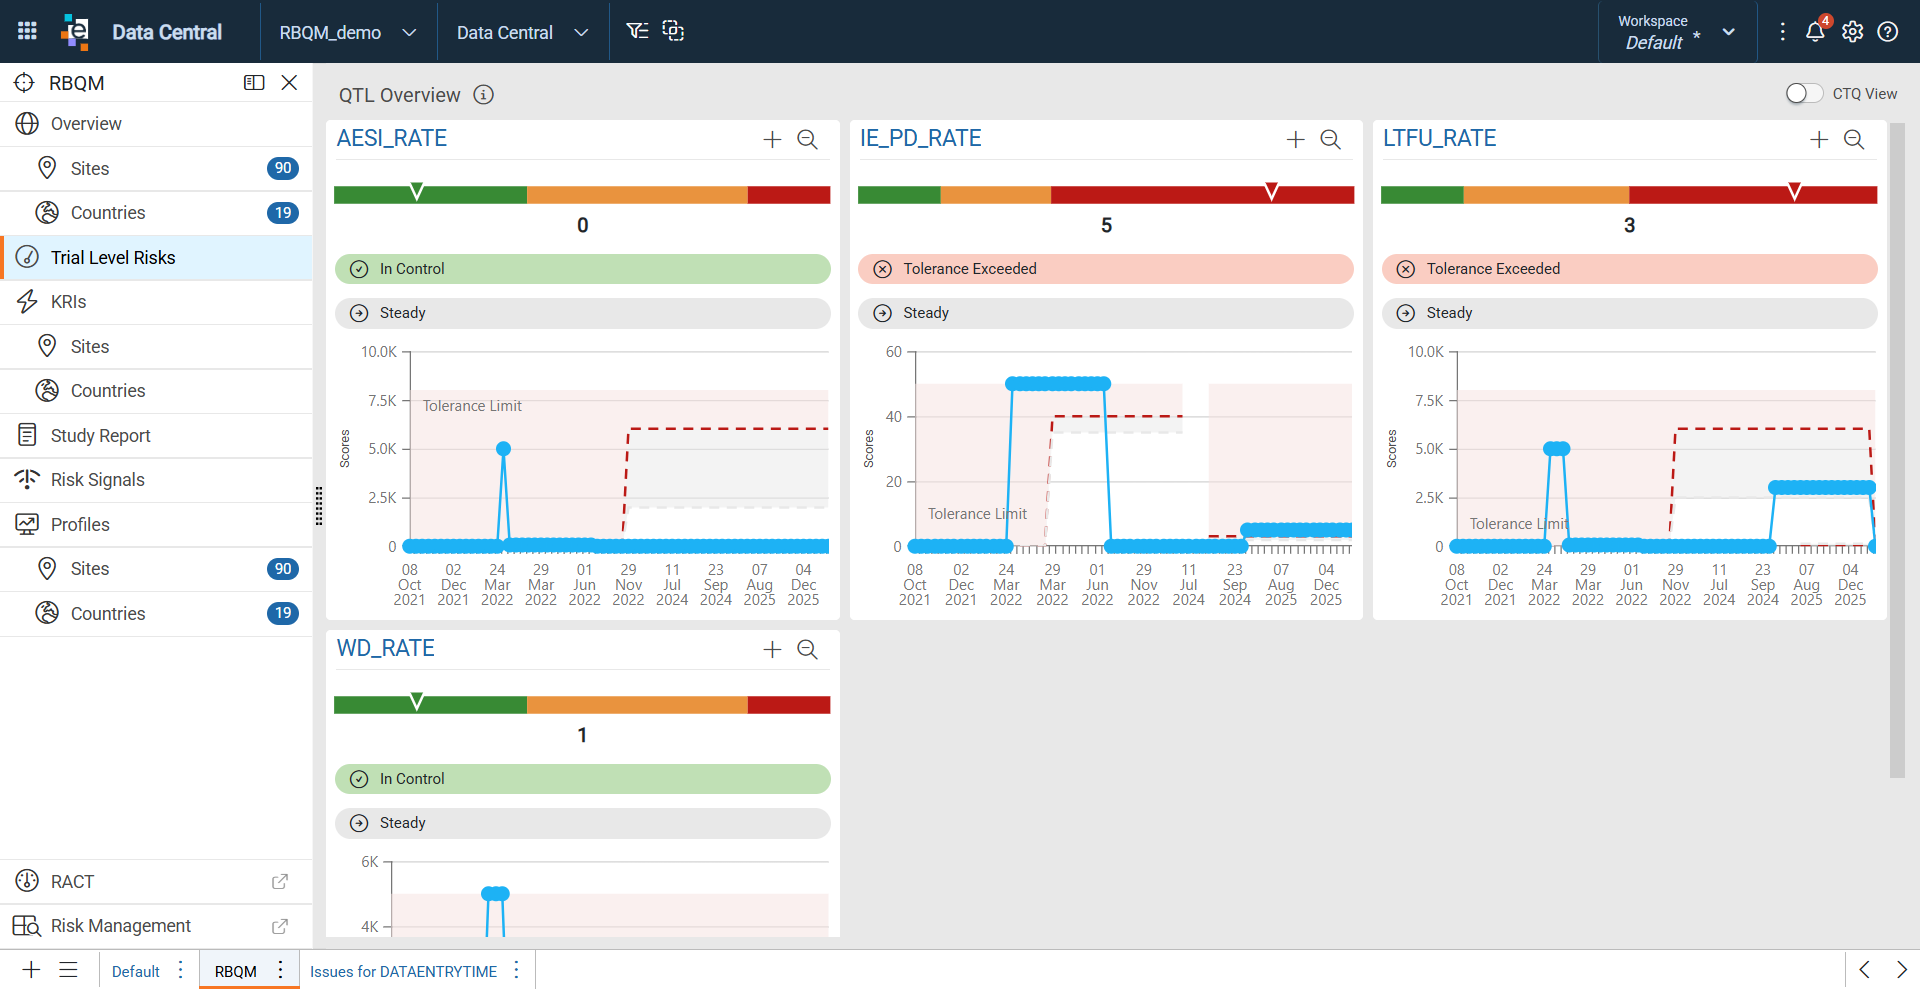Click the In Control status on AESI_RATE
Viewport: 1920px width, 989px height.
[x=583, y=269]
